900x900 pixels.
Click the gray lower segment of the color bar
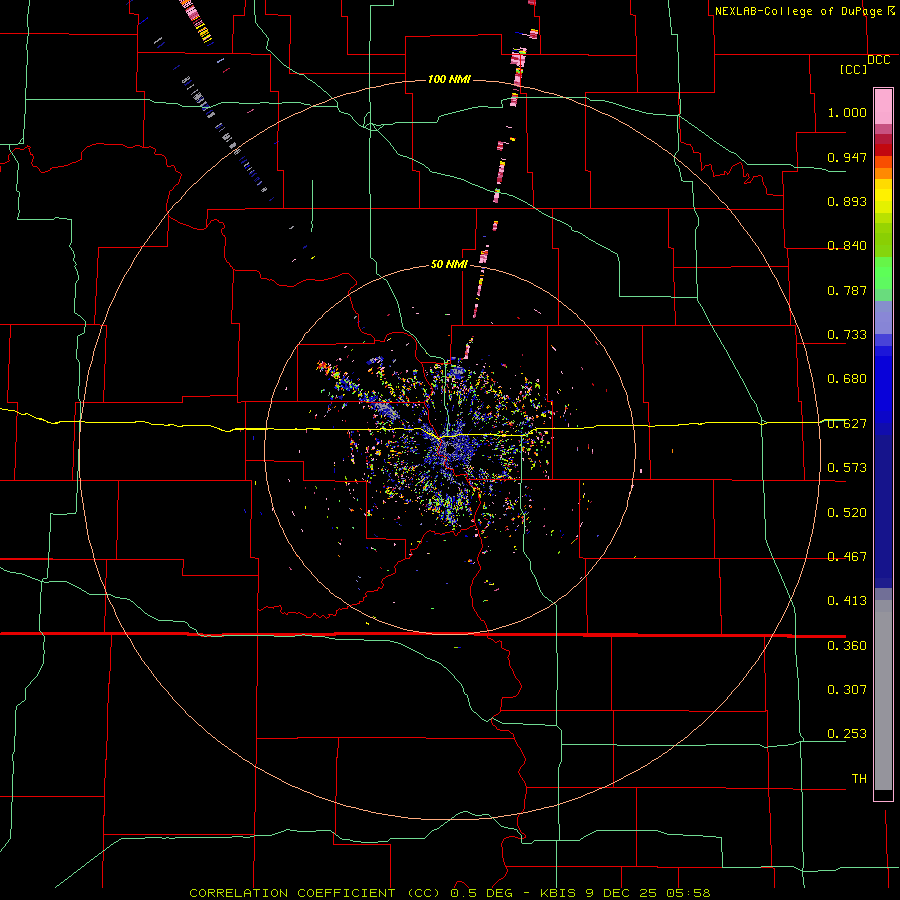pos(883,695)
